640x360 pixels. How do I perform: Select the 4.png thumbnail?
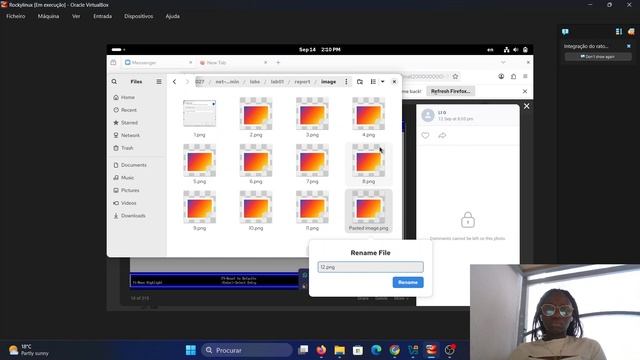coord(369,113)
